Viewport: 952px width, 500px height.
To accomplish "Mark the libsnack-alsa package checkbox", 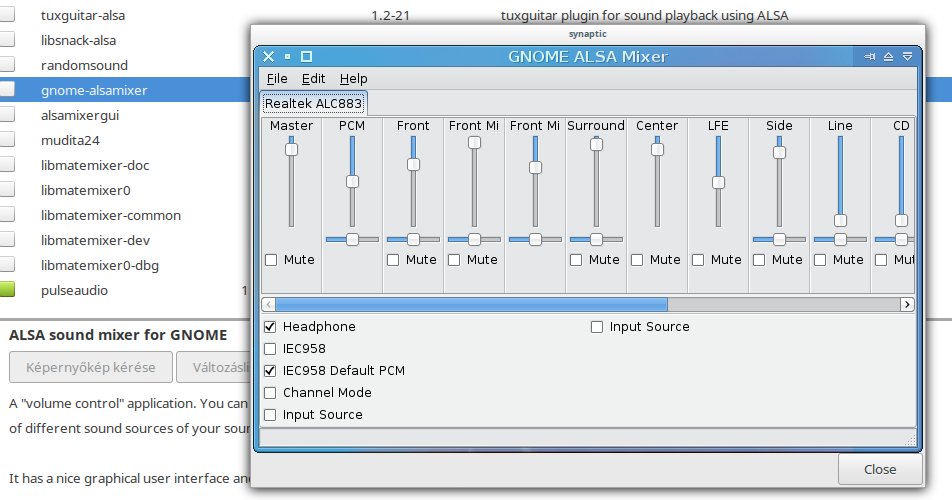I will (7, 40).
